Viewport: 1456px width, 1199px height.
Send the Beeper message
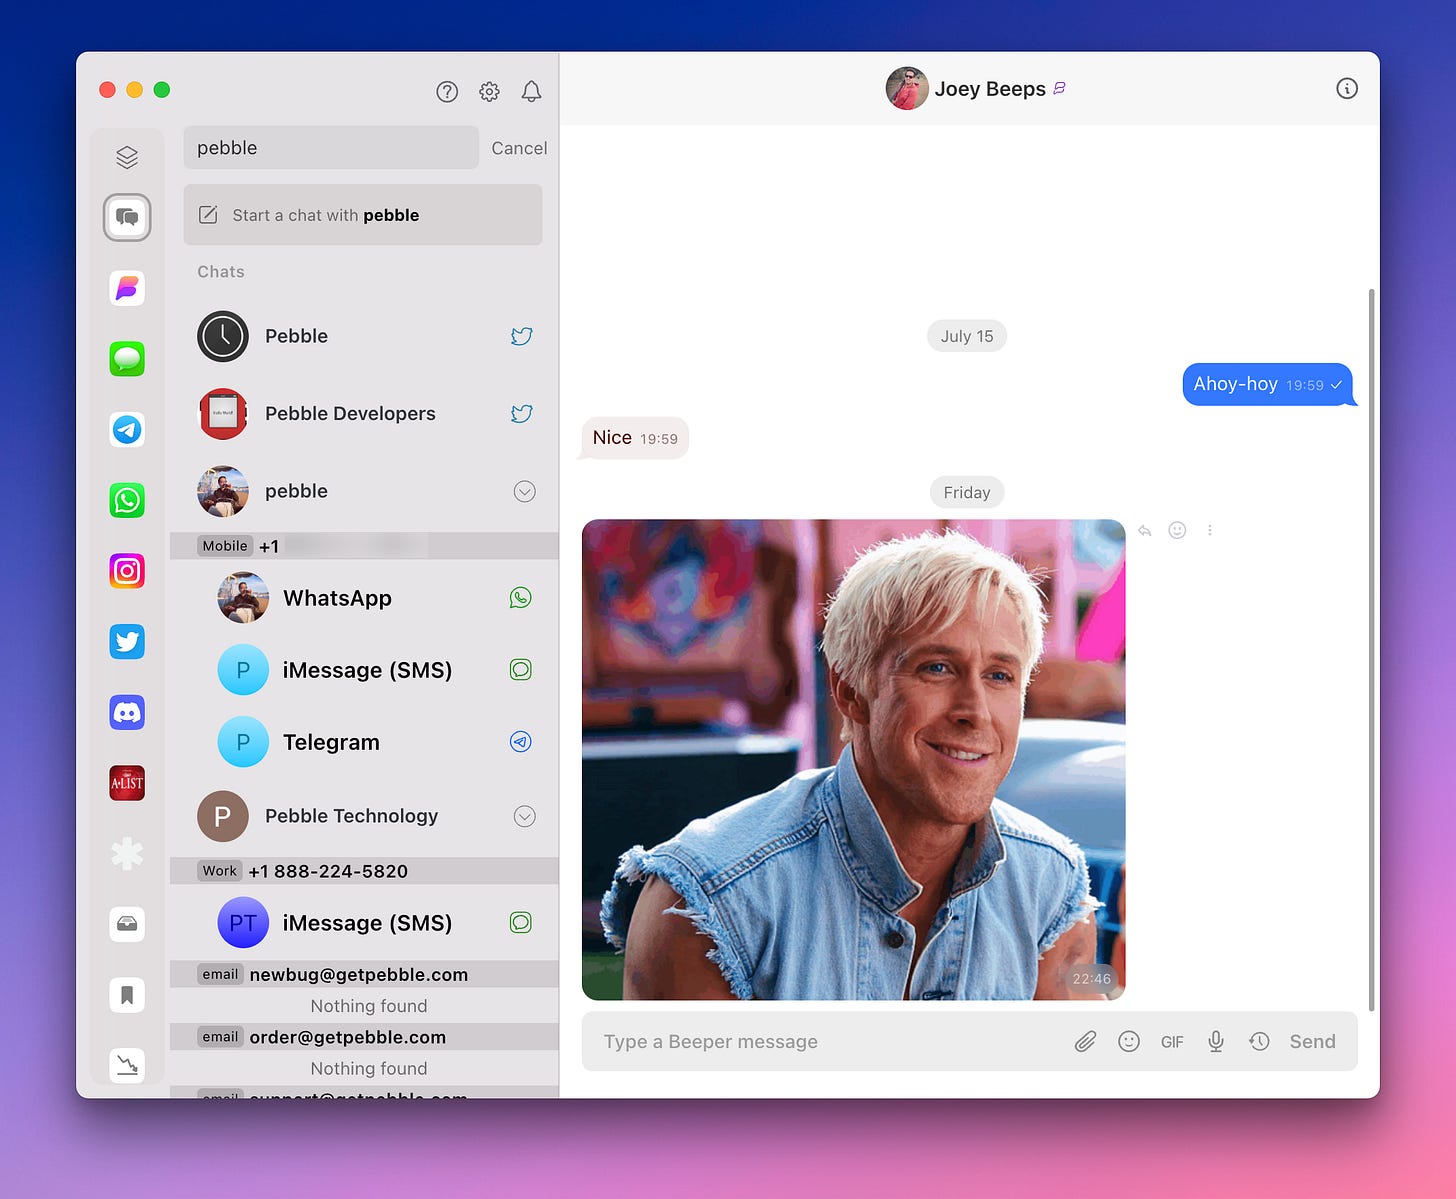tap(1312, 1042)
